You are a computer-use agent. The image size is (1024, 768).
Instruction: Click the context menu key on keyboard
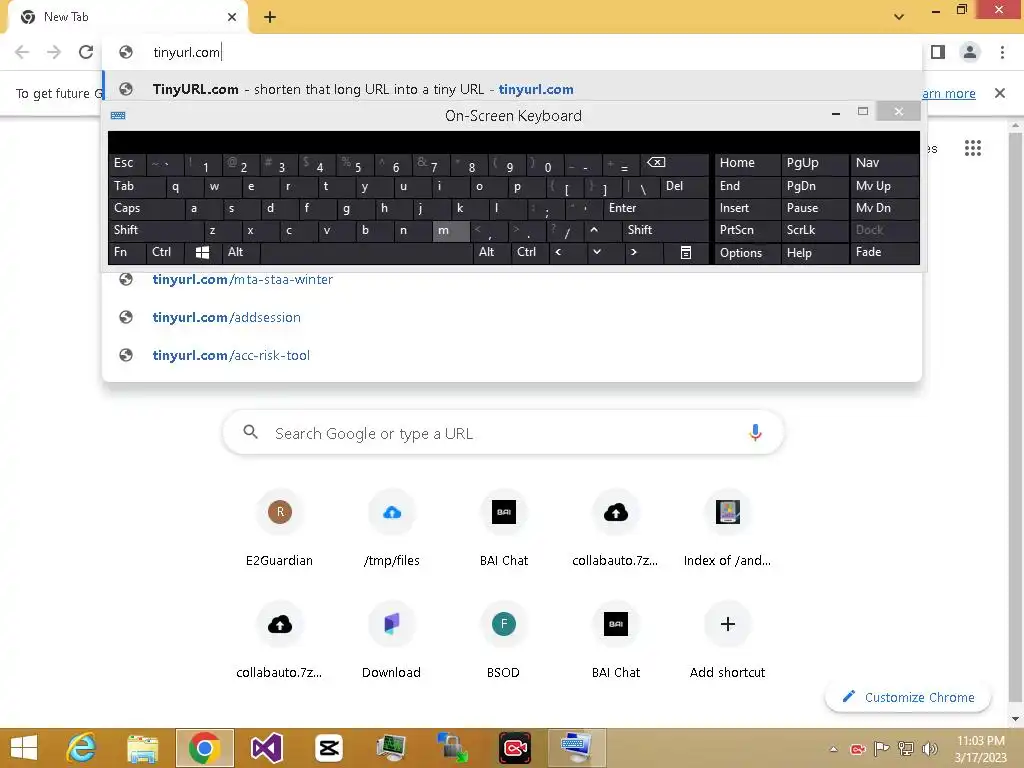686,253
